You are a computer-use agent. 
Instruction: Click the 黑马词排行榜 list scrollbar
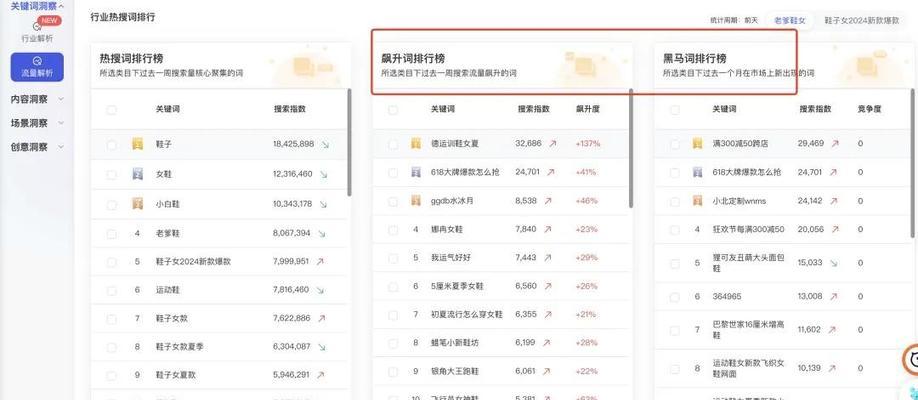(913, 163)
